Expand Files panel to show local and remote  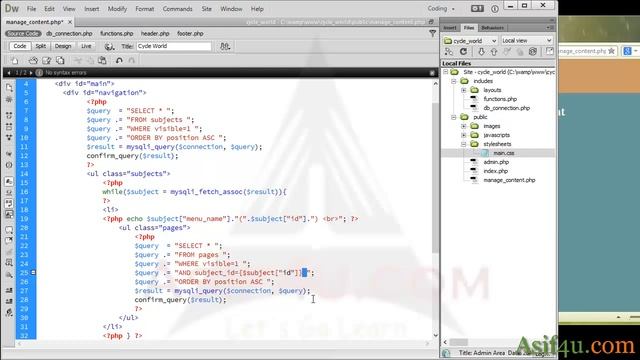tap(550, 51)
